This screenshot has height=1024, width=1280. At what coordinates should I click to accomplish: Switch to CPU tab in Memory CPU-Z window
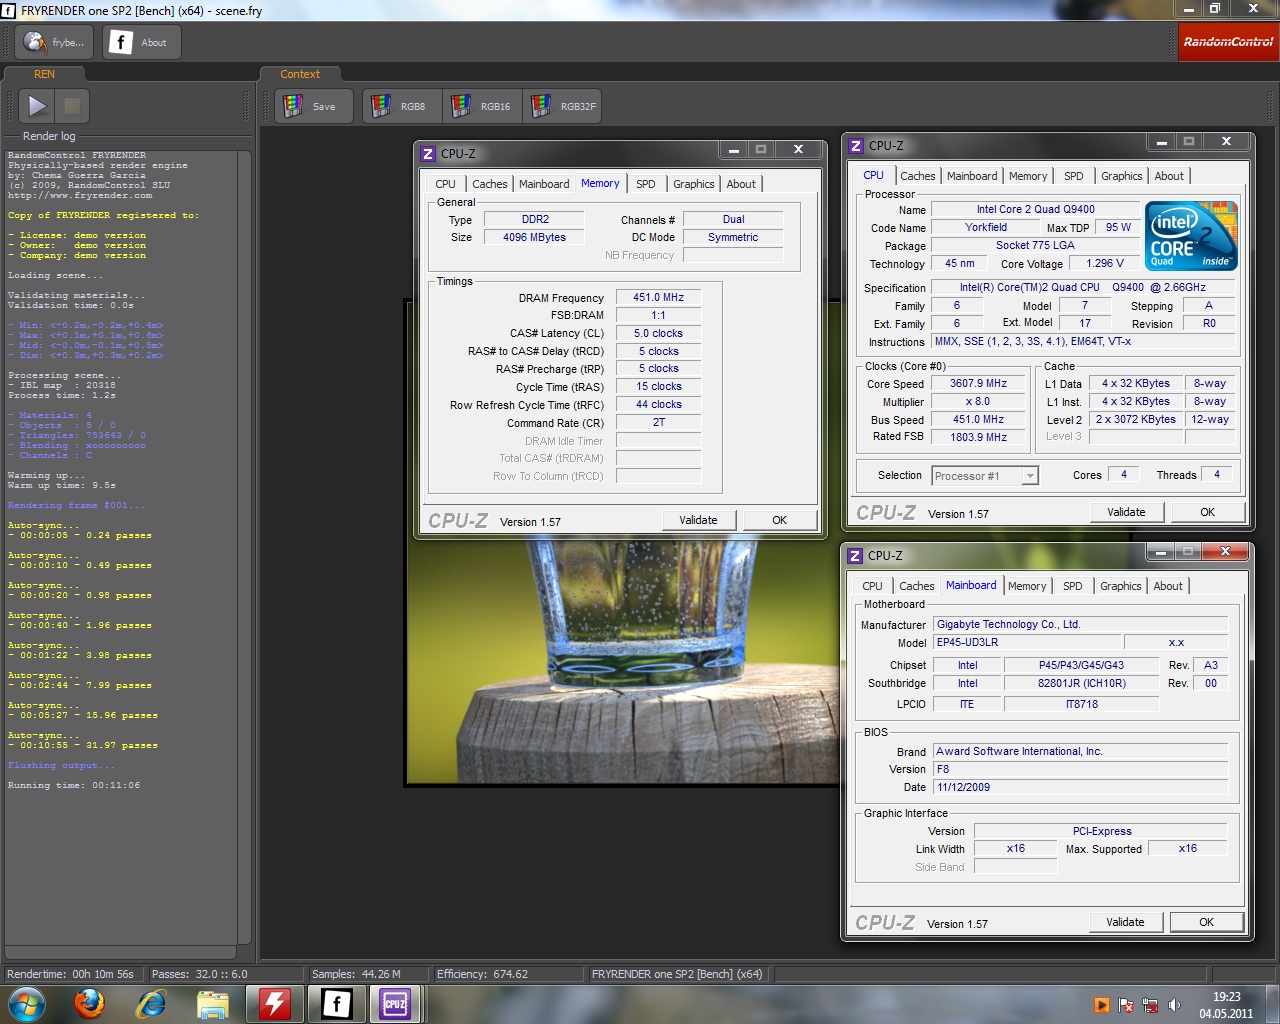coord(445,184)
